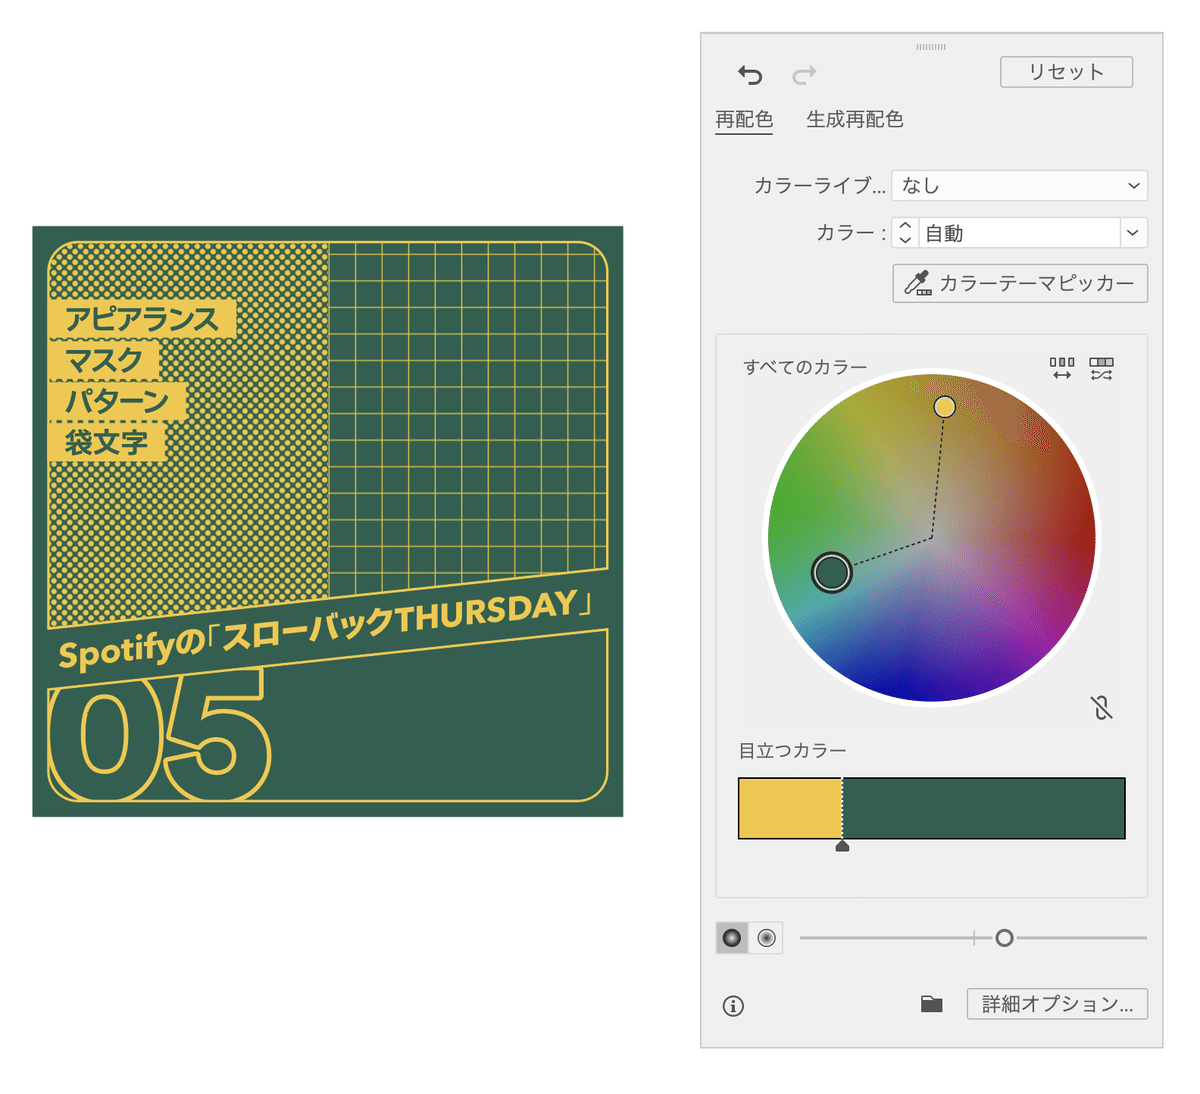Click the 目立つカラー heading
This screenshot has height=1094, width=1200.
(792, 750)
